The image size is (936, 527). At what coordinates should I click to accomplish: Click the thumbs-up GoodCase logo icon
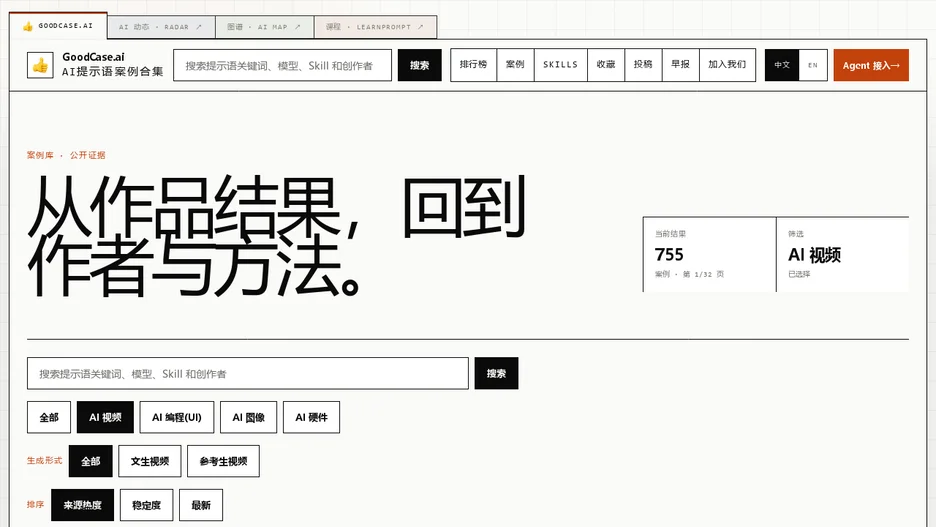[x=40, y=65]
